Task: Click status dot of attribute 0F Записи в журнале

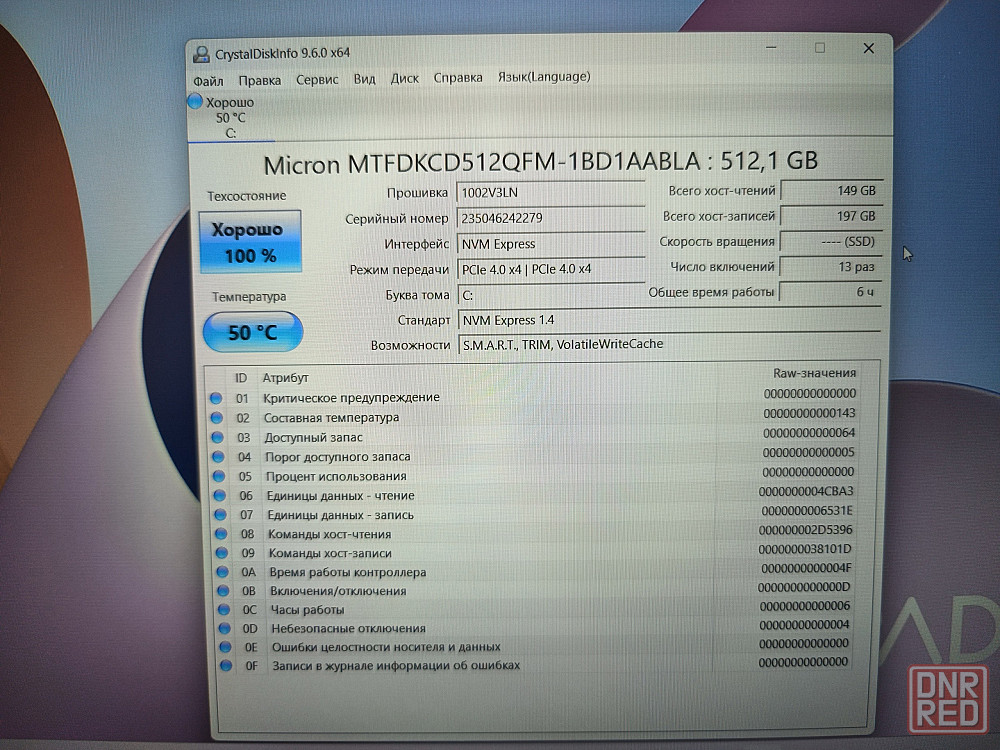Action: (x=225, y=665)
